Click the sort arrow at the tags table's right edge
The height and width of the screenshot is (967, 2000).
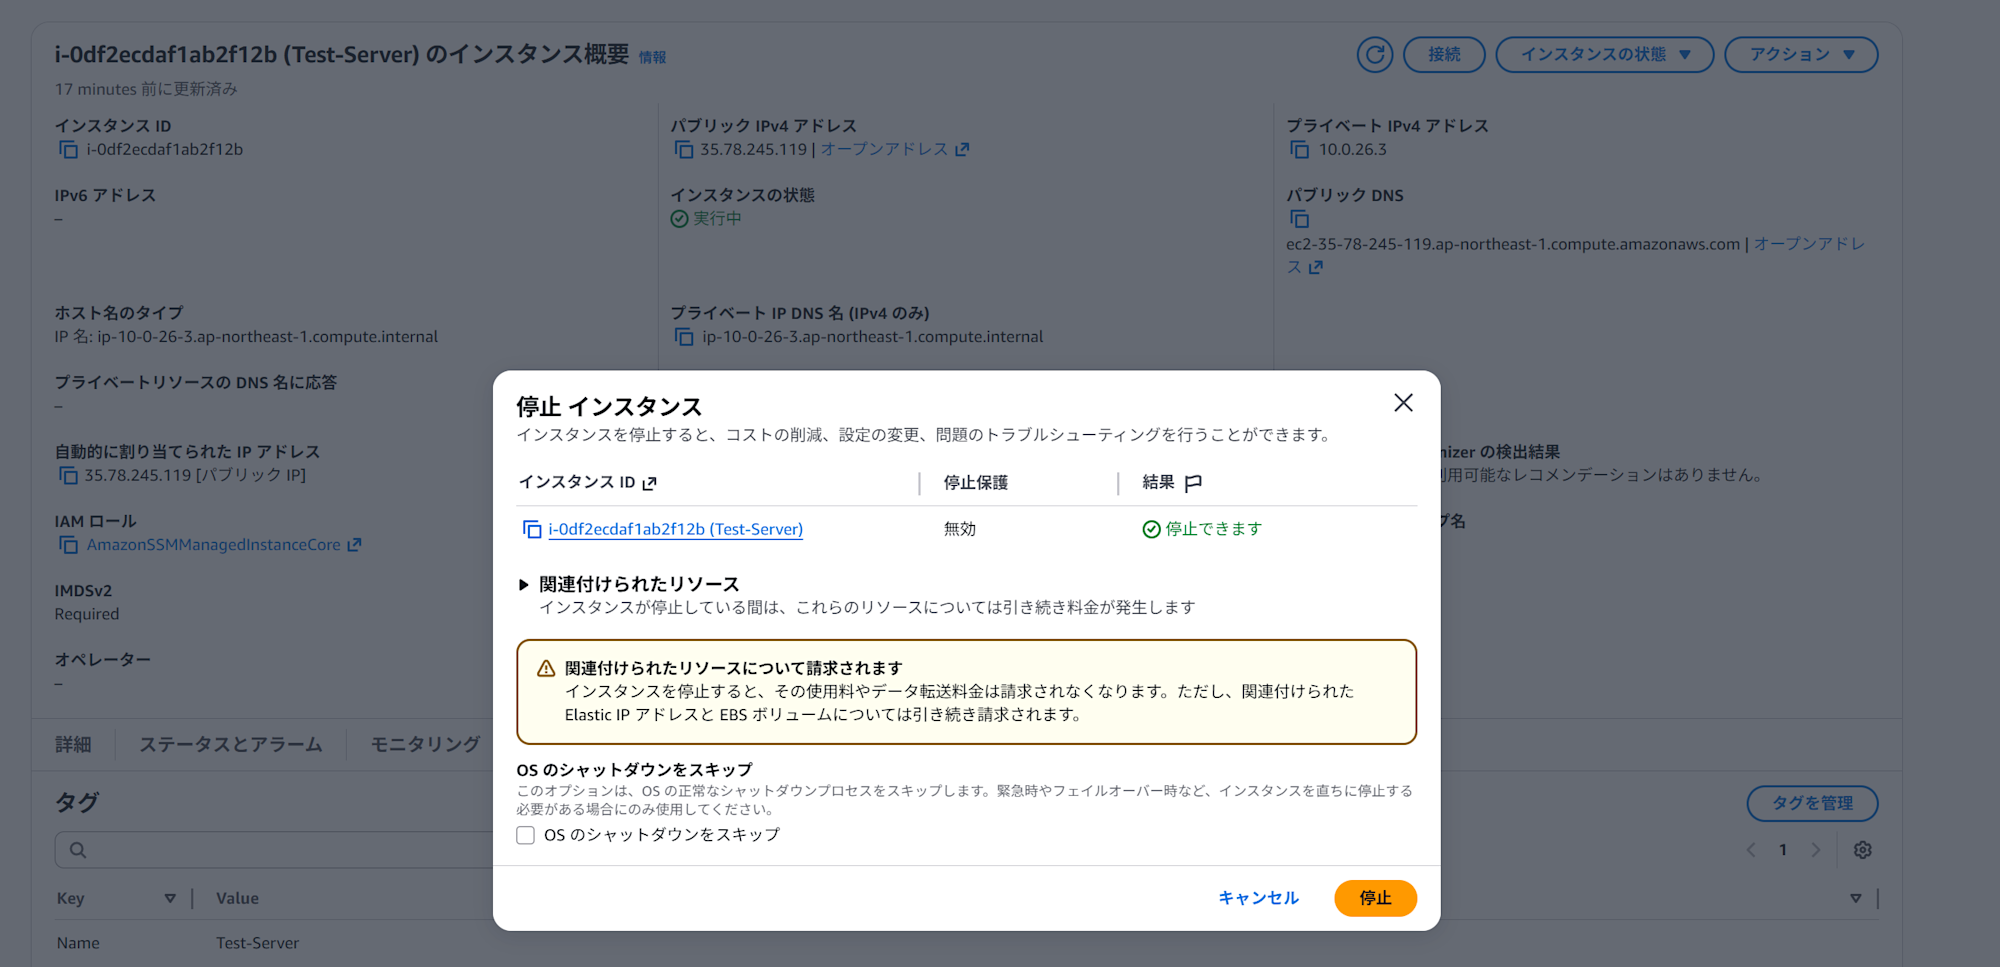point(1856,898)
